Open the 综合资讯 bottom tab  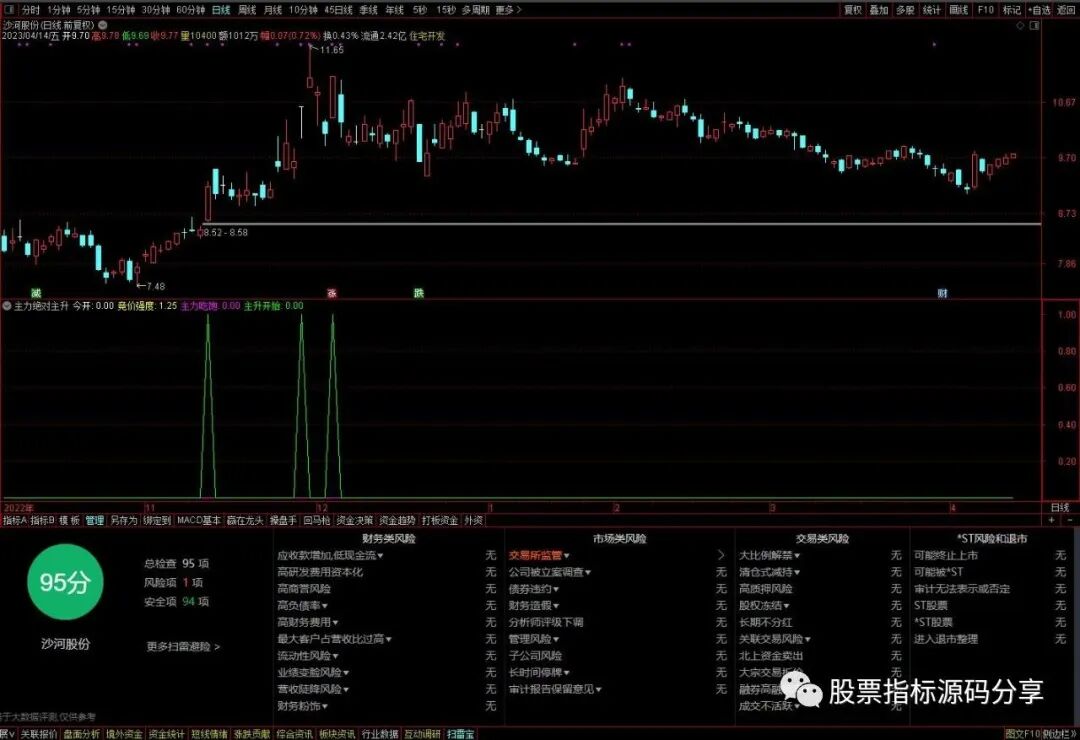coord(294,734)
